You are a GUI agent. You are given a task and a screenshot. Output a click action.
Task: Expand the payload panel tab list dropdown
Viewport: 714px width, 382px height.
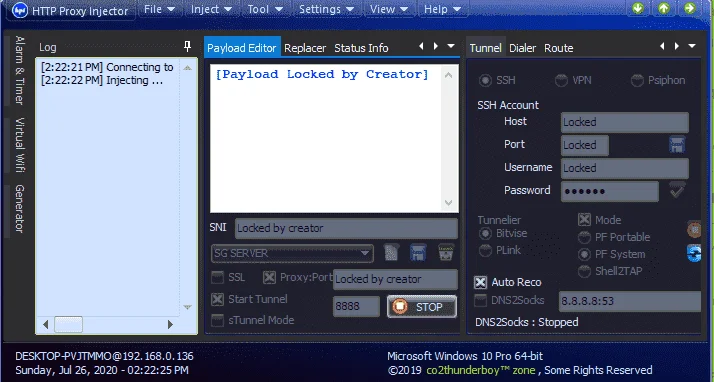[x=451, y=46]
